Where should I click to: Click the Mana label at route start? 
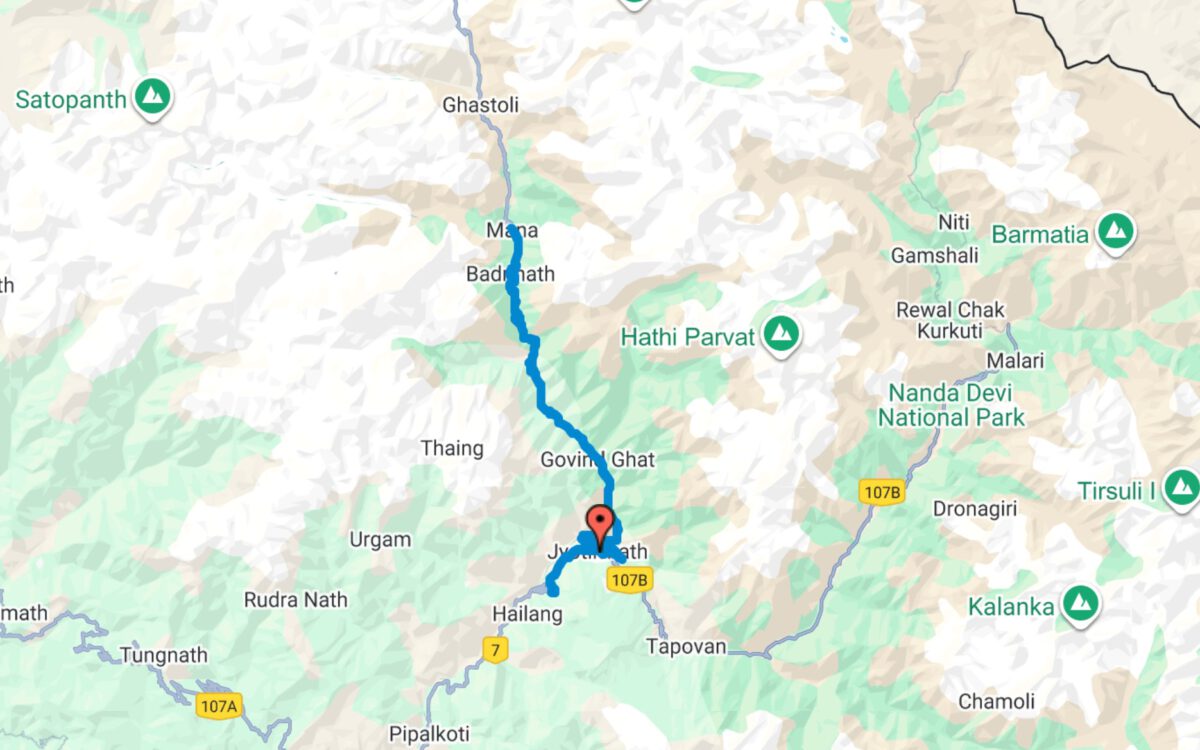pos(512,230)
